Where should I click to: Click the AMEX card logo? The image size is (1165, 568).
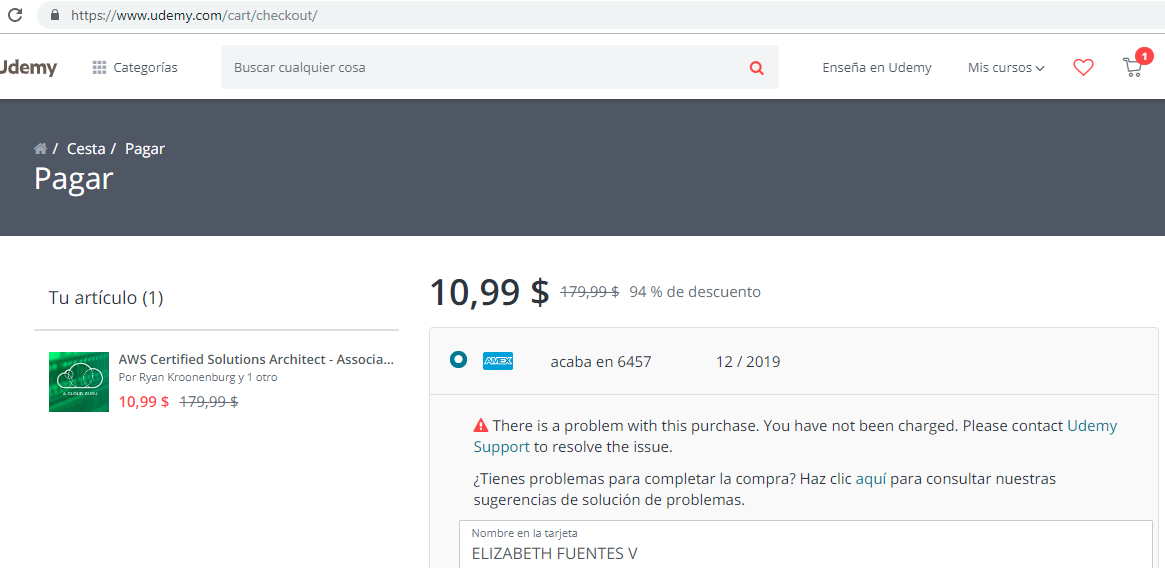(x=497, y=361)
